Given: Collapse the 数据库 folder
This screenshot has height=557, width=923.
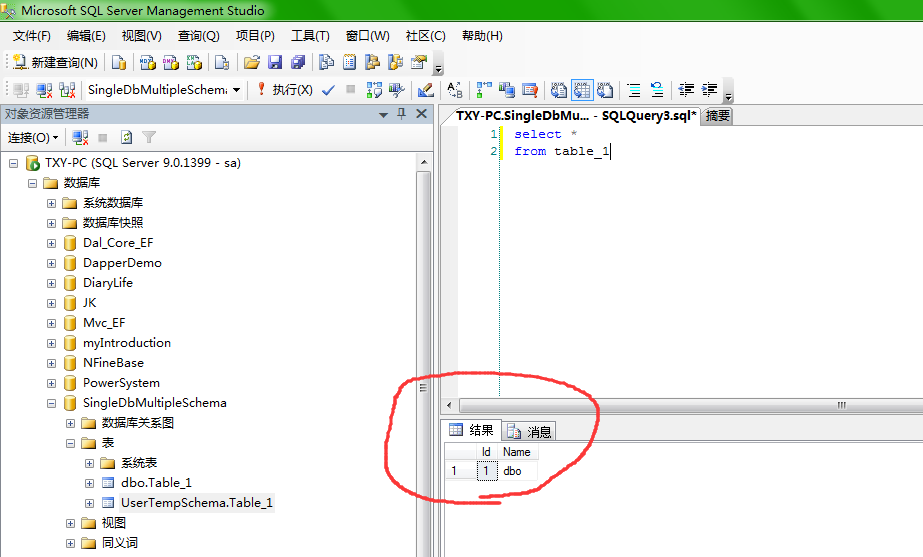Looking at the screenshot, I should (x=32, y=183).
